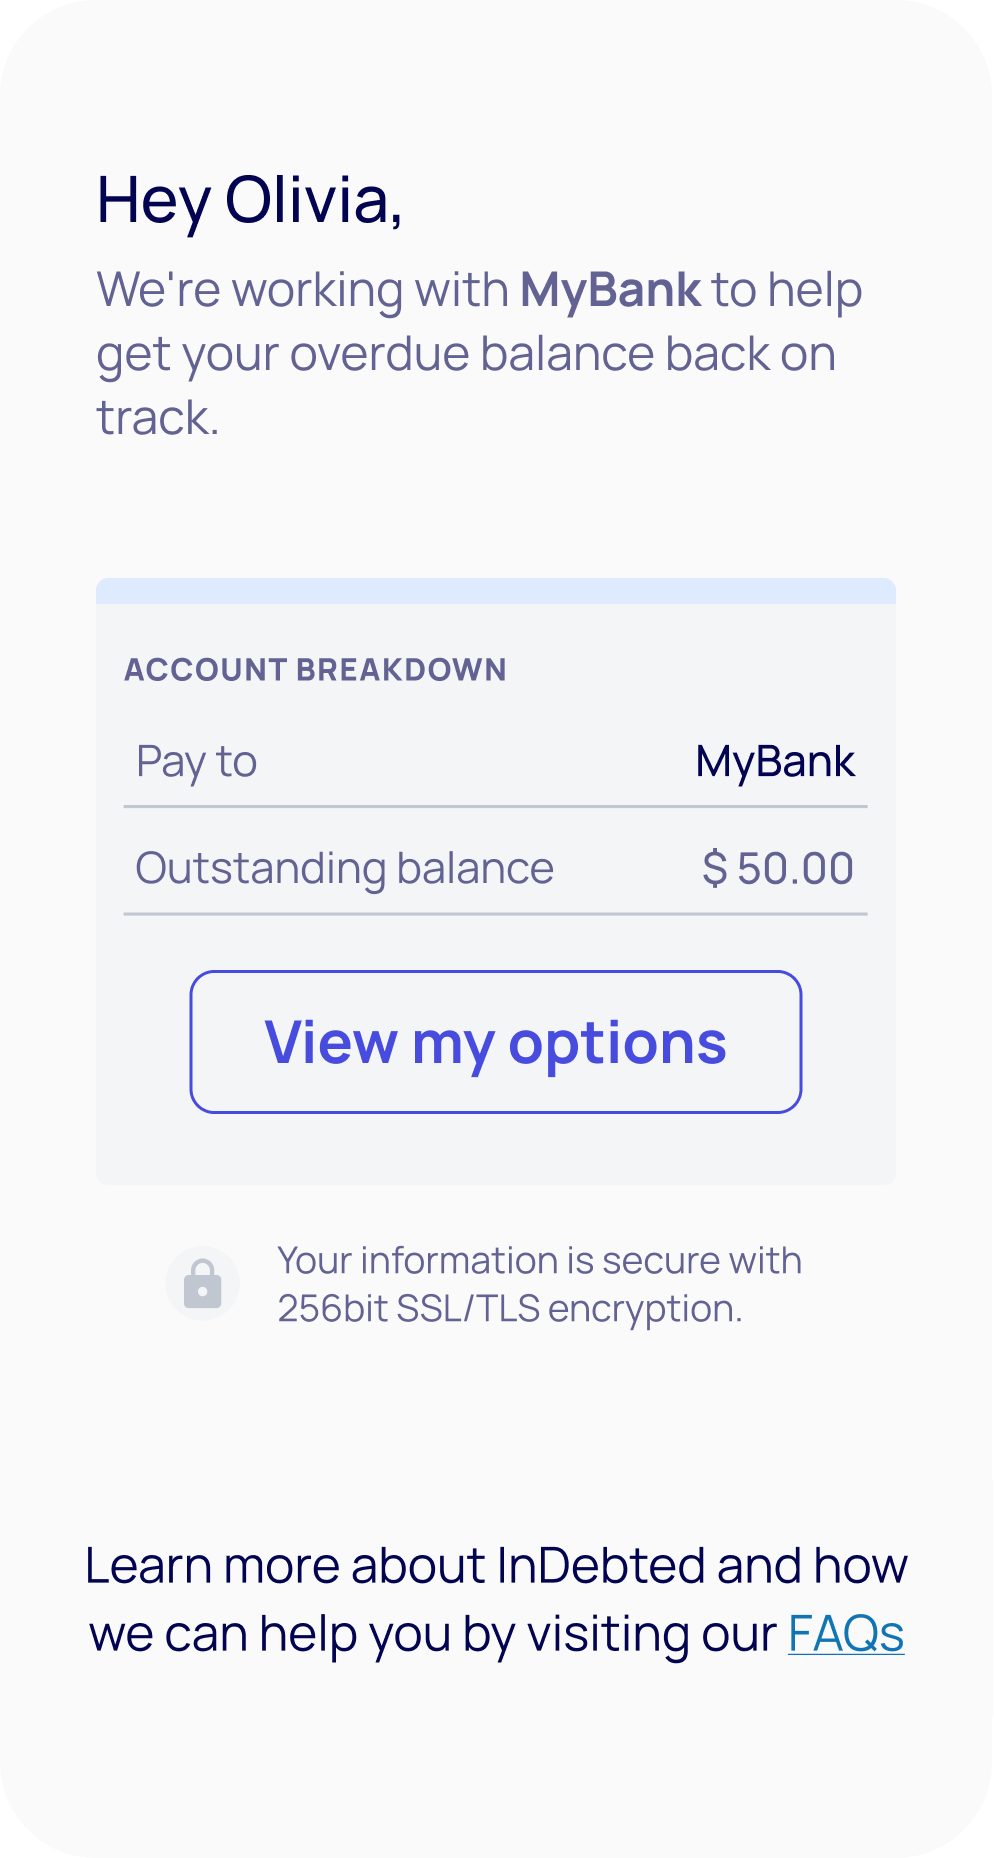Click "we can help you by visiting our" text
This screenshot has width=994, height=1858.
tap(432, 1634)
